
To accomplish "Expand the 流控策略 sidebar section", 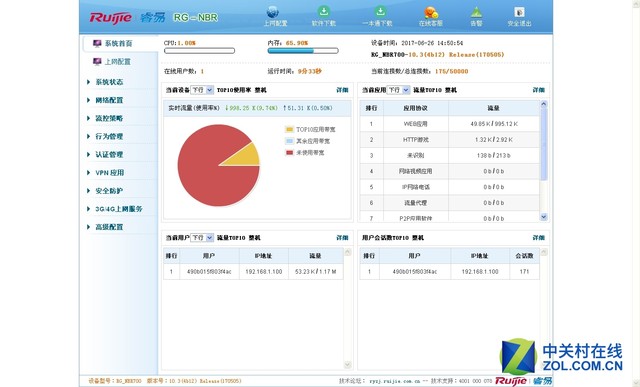I will click(109, 118).
